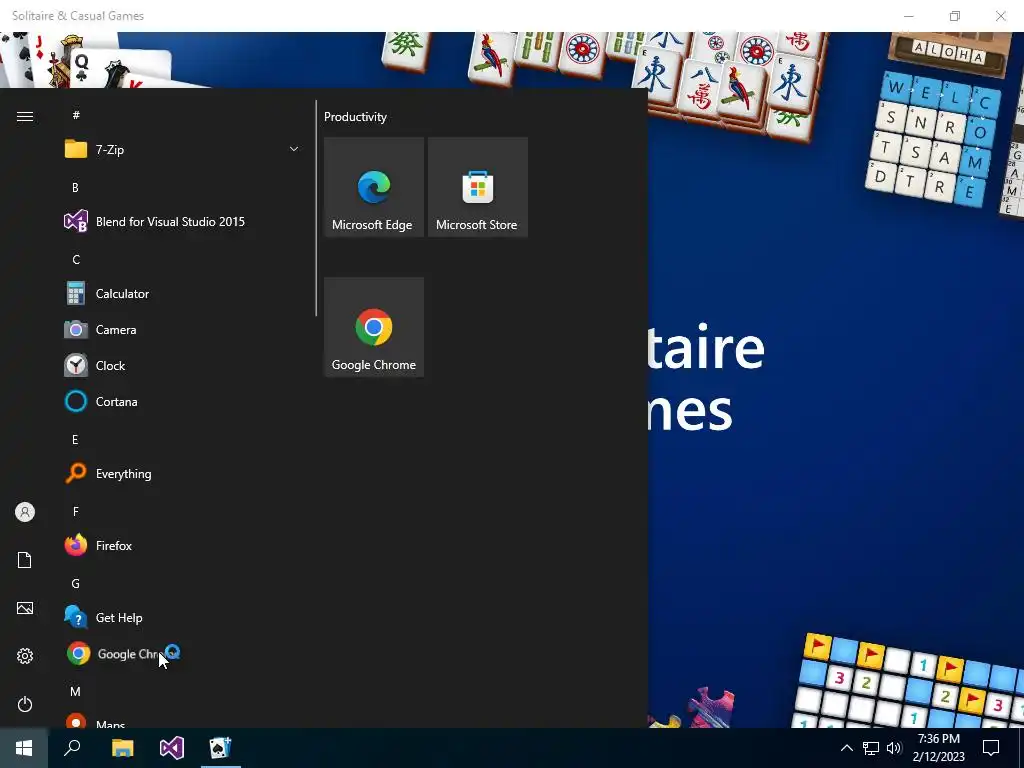This screenshot has width=1024, height=768.
Task: Click the Microsoft Store tile
Action: pyautogui.click(x=477, y=187)
